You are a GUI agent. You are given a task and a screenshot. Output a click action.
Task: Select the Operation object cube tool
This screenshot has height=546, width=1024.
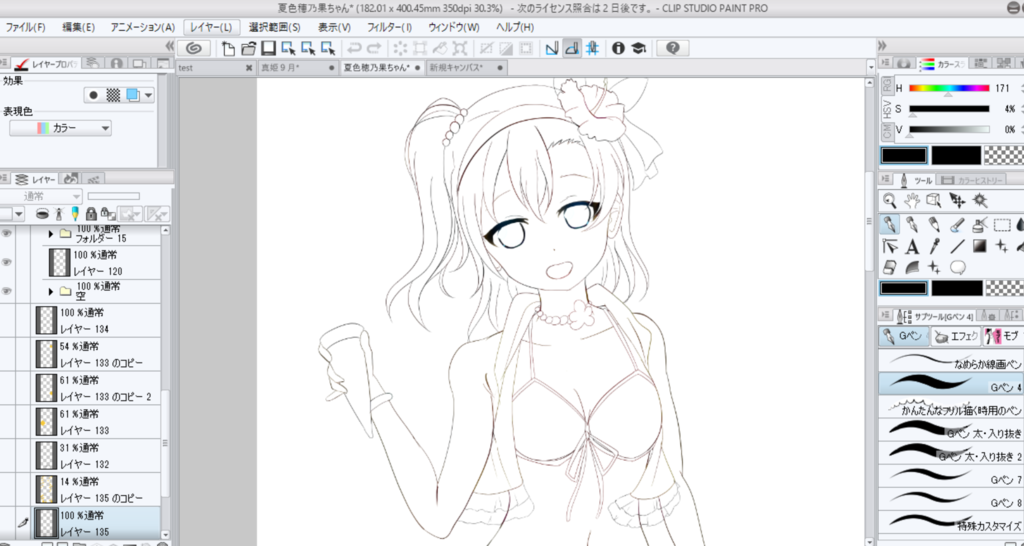point(934,201)
